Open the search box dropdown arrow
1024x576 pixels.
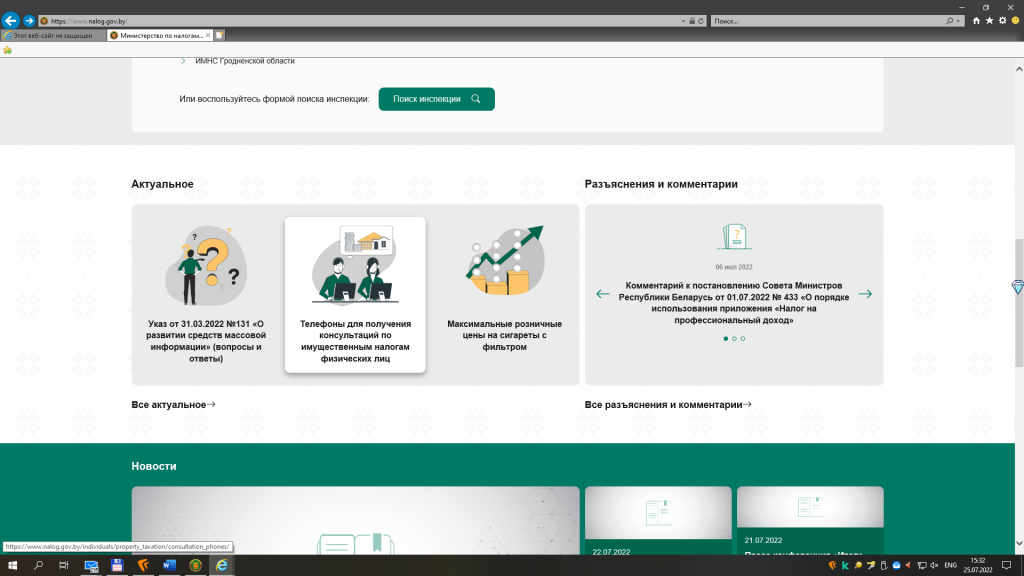pos(960,20)
